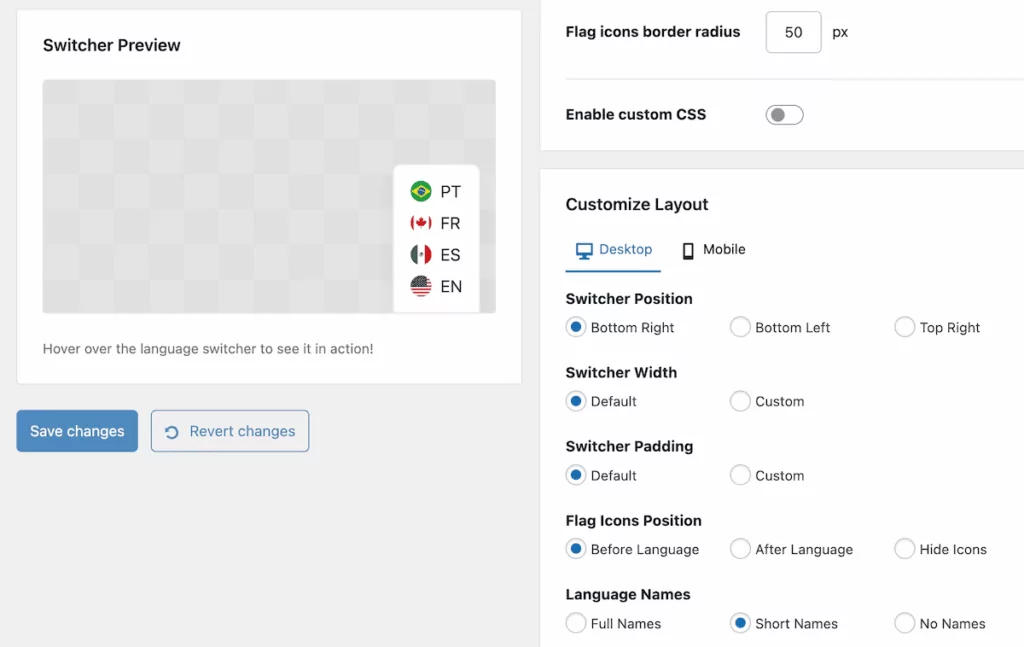Click the desktop monitor icon

[x=586, y=250]
